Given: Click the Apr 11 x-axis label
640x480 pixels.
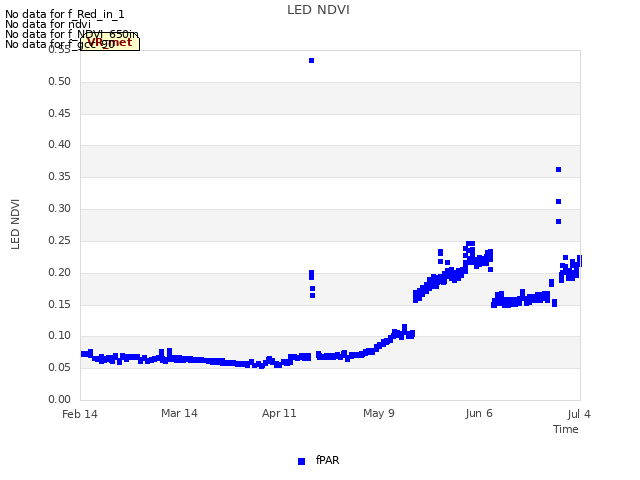Looking at the screenshot, I should (279, 413).
